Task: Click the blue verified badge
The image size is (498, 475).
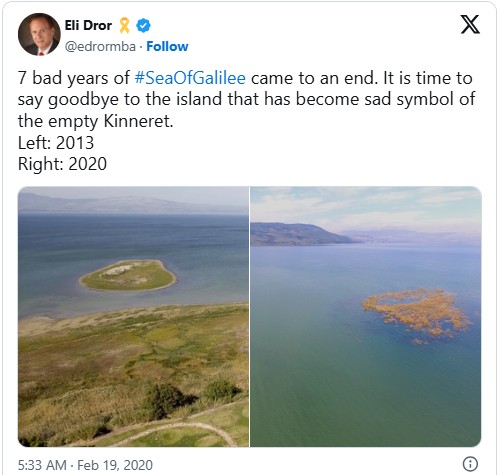Action: coord(143,26)
